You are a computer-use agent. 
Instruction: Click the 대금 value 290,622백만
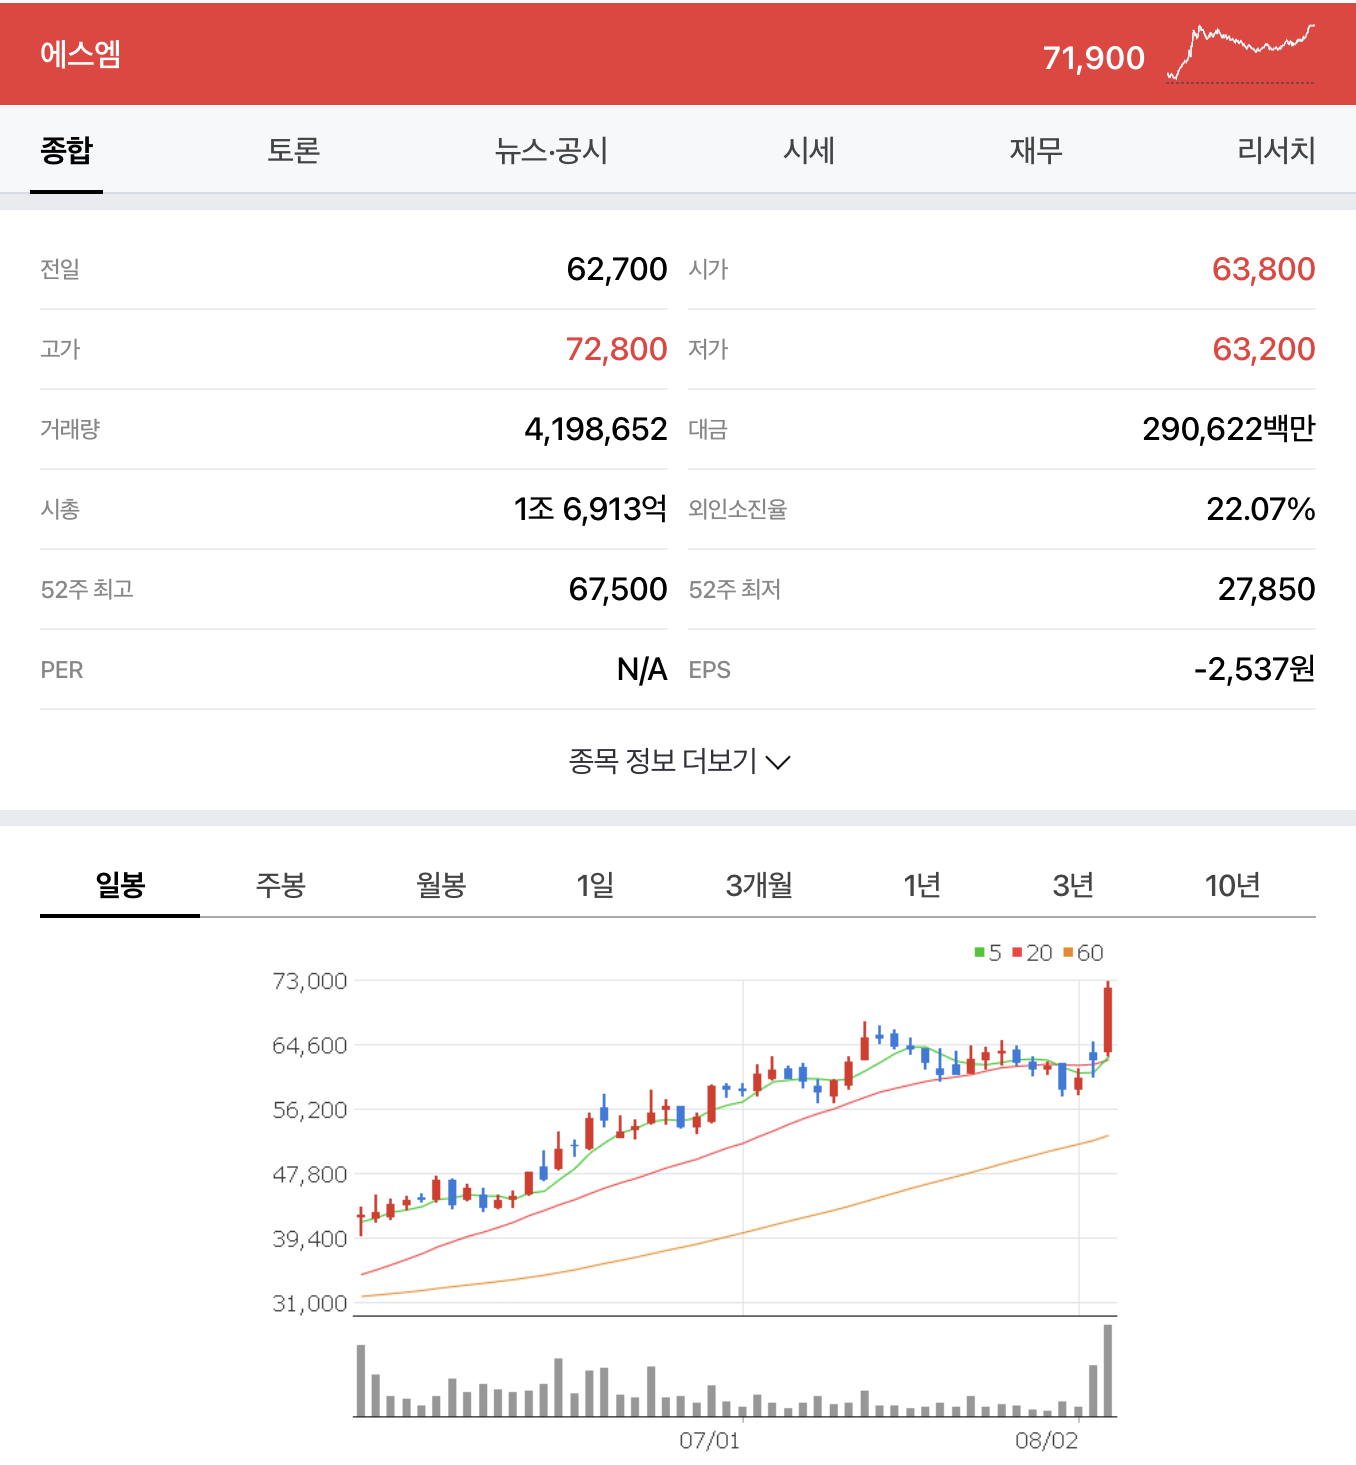[x=1229, y=429]
